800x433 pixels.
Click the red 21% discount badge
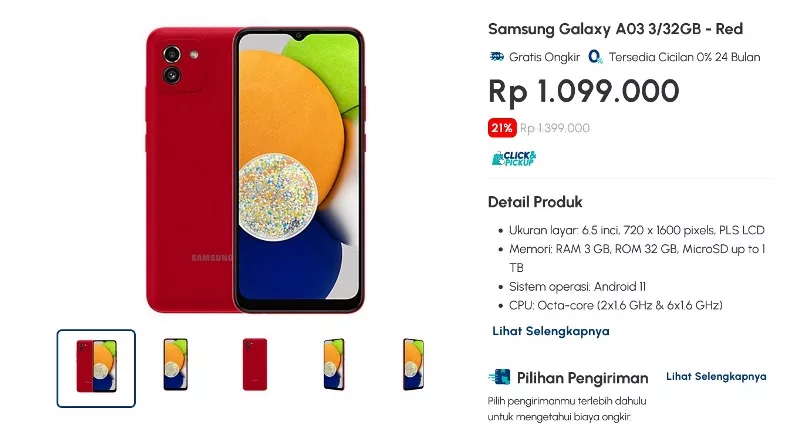coord(502,128)
